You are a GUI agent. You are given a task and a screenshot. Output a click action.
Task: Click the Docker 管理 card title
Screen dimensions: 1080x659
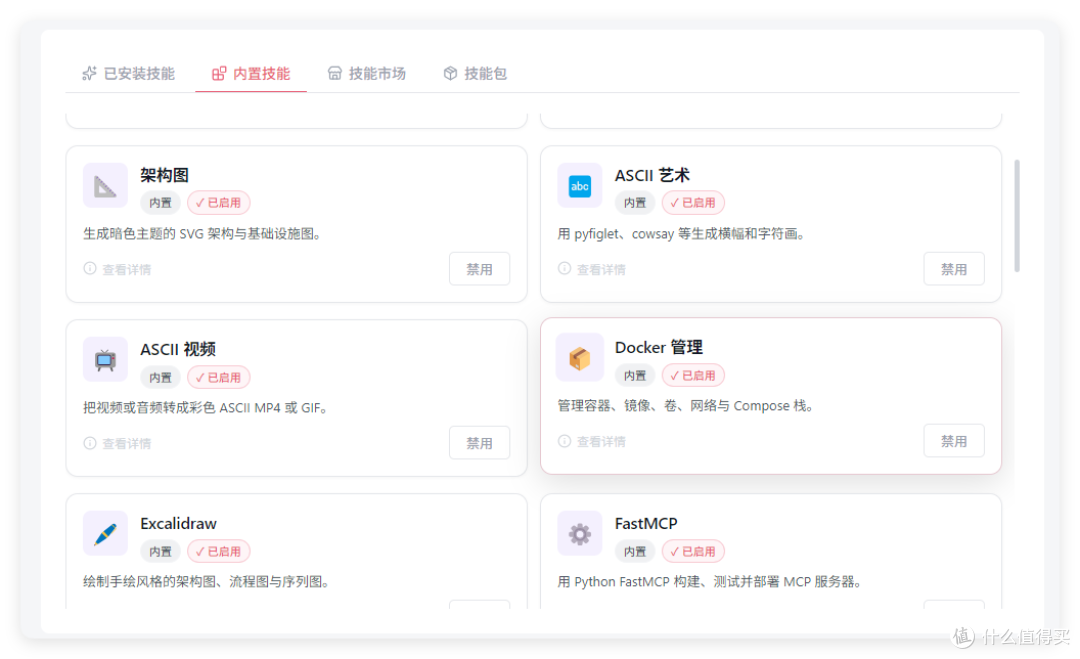658,348
